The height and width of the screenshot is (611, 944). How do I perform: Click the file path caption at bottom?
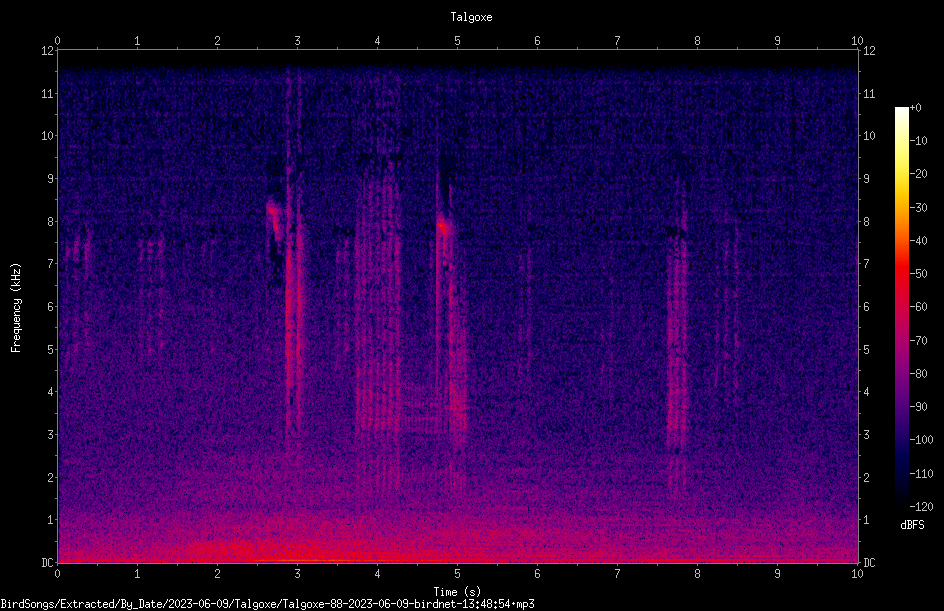[x=267, y=604]
